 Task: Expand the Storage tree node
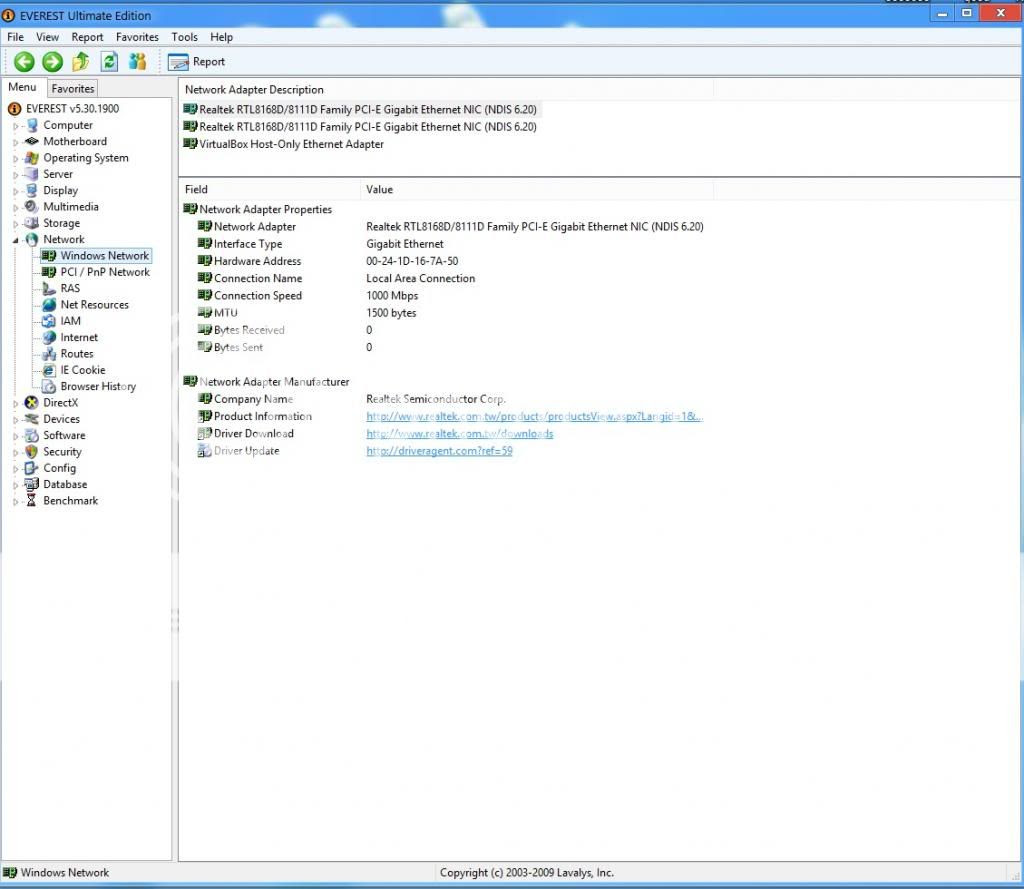16,224
